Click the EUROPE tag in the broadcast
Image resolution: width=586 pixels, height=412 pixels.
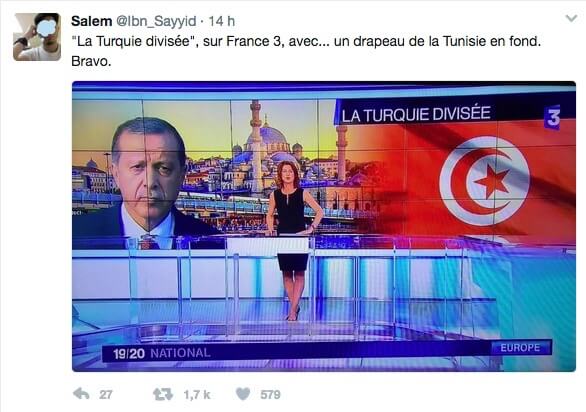pos(520,348)
